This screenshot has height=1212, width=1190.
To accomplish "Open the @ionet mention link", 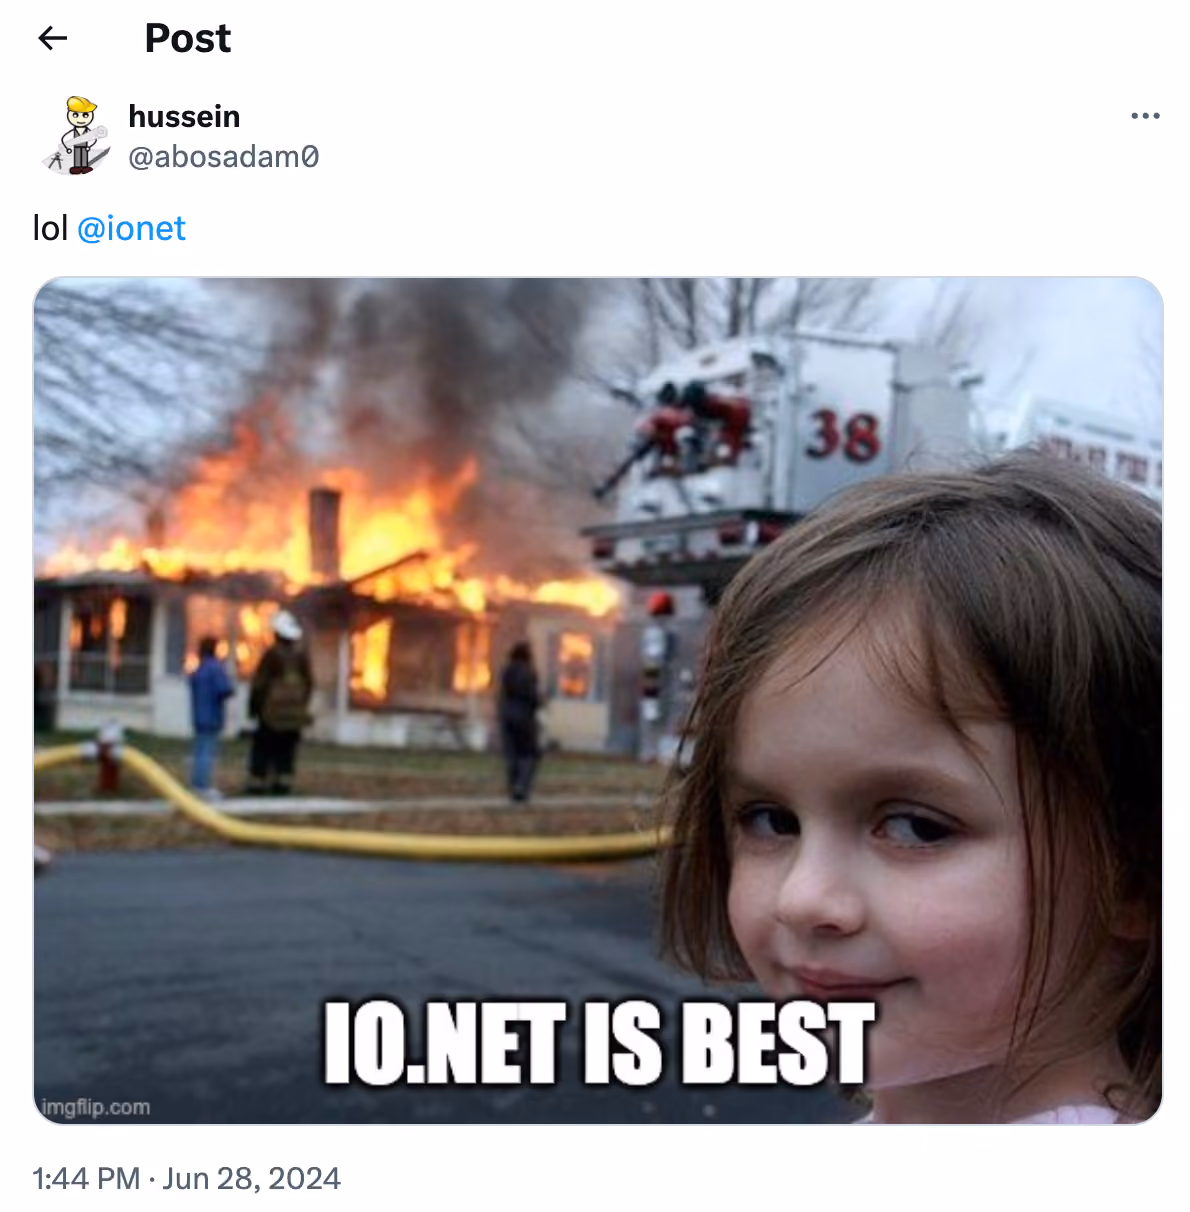I will pyautogui.click(x=131, y=228).
